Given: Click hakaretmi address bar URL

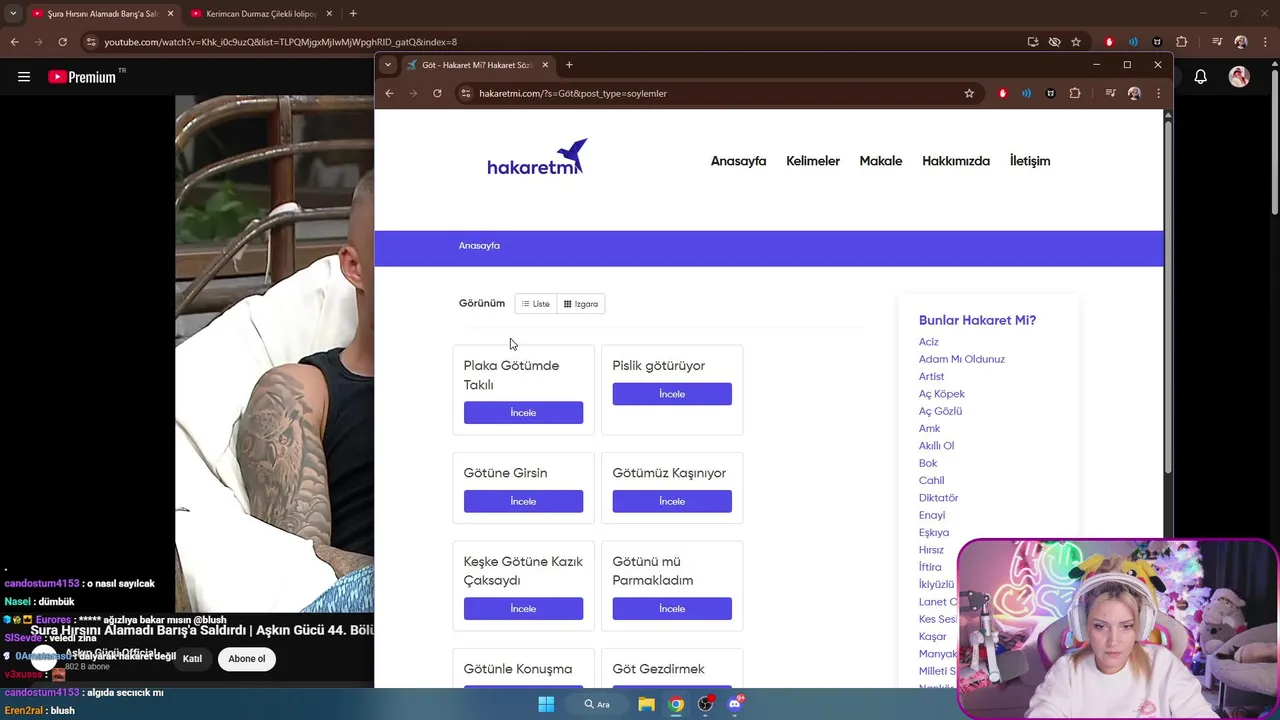Looking at the screenshot, I should tap(573, 93).
